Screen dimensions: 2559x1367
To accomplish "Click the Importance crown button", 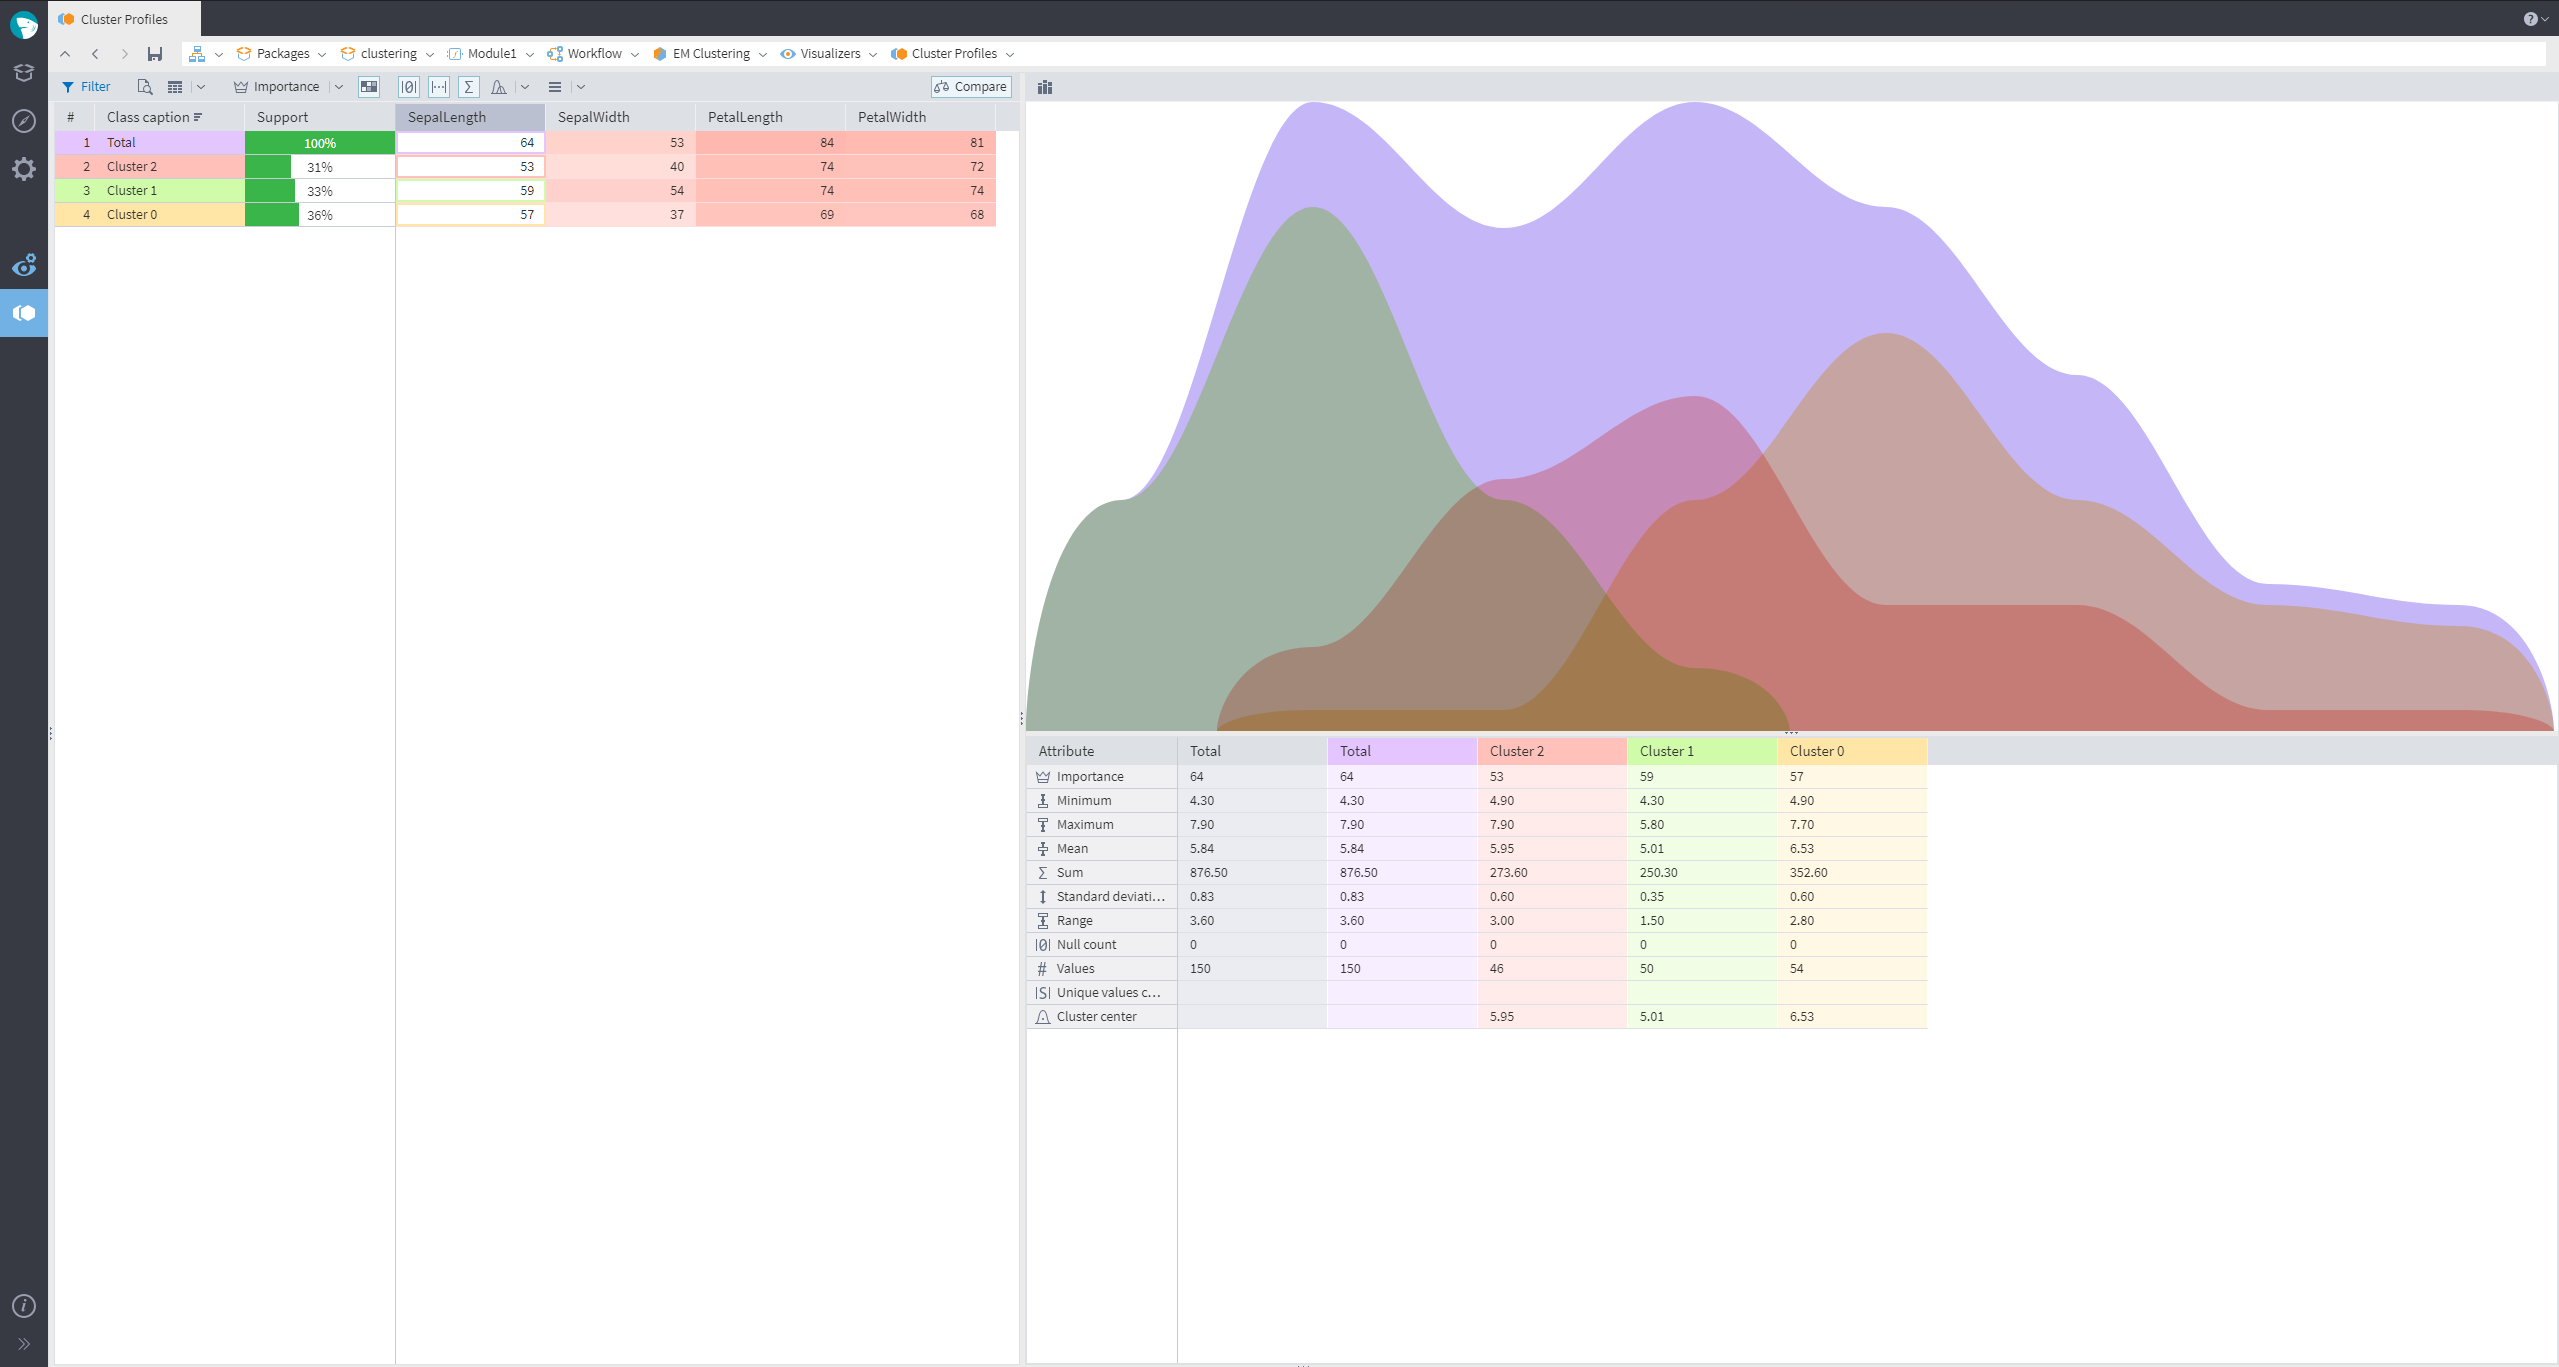I will tap(277, 87).
